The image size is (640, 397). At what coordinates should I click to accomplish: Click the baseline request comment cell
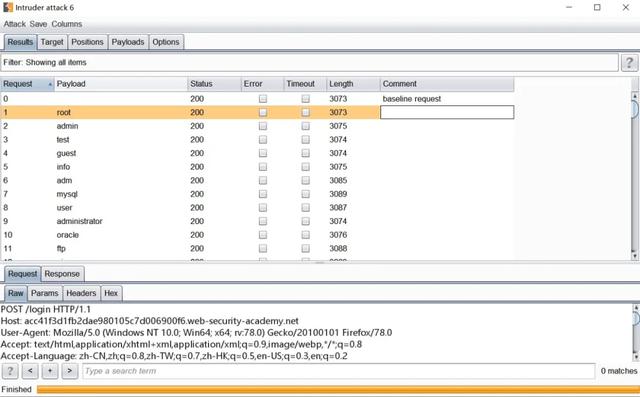447,99
